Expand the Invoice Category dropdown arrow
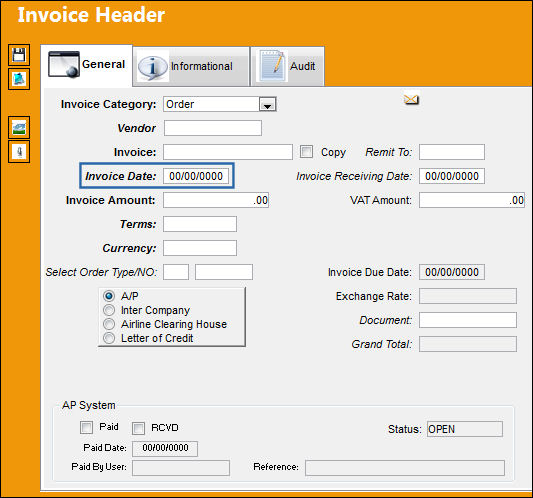Screen dimensions: 533x498 (268, 104)
